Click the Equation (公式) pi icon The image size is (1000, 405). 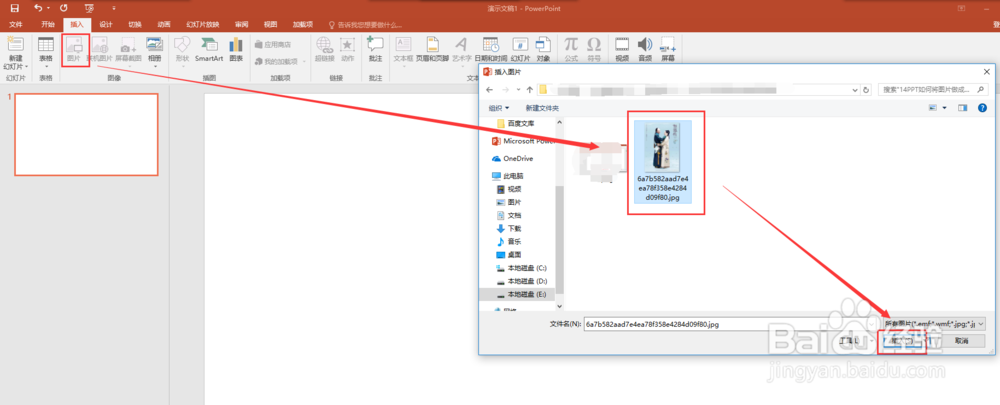tap(571, 50)
